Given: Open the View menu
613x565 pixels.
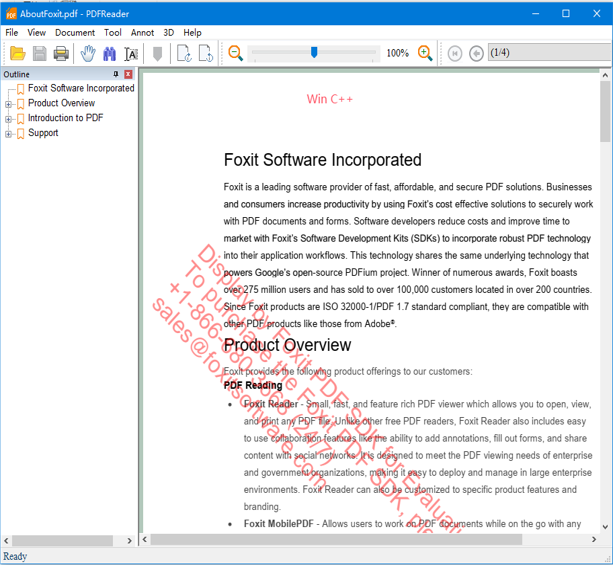Looking at the screenshot, I should click(x=36, y=32).
